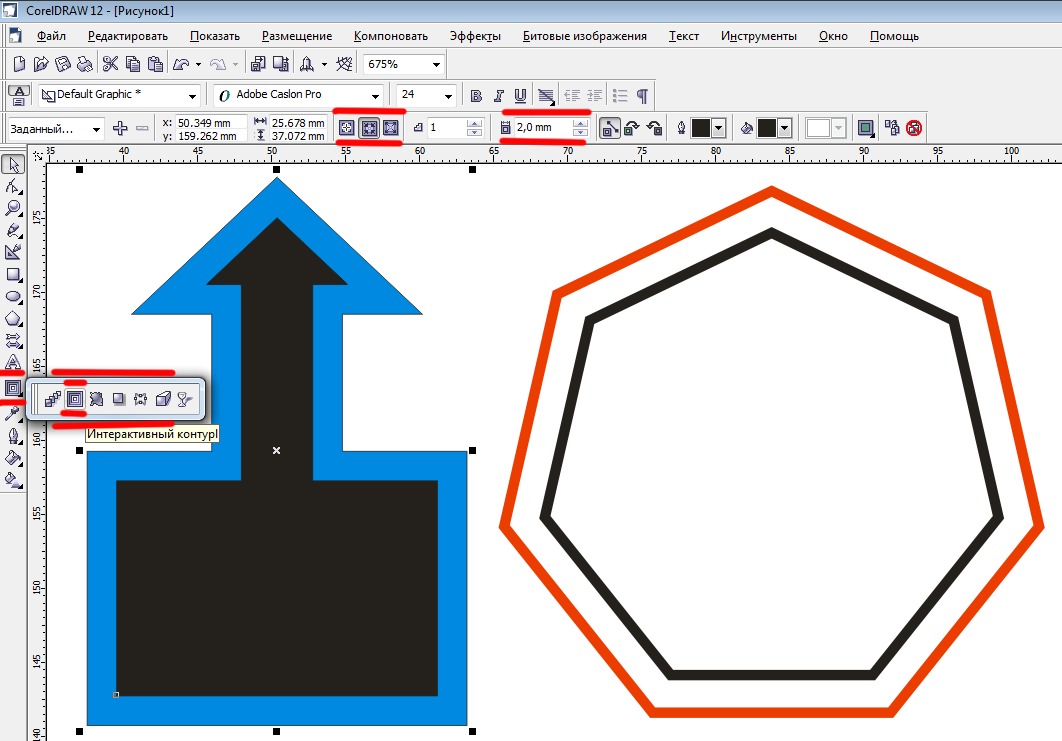The width and height of the screenshot is (1062, 741).
Task: Toggle non-printing paragraph characters
Action: pyautogui.click(x=642, y=96)
